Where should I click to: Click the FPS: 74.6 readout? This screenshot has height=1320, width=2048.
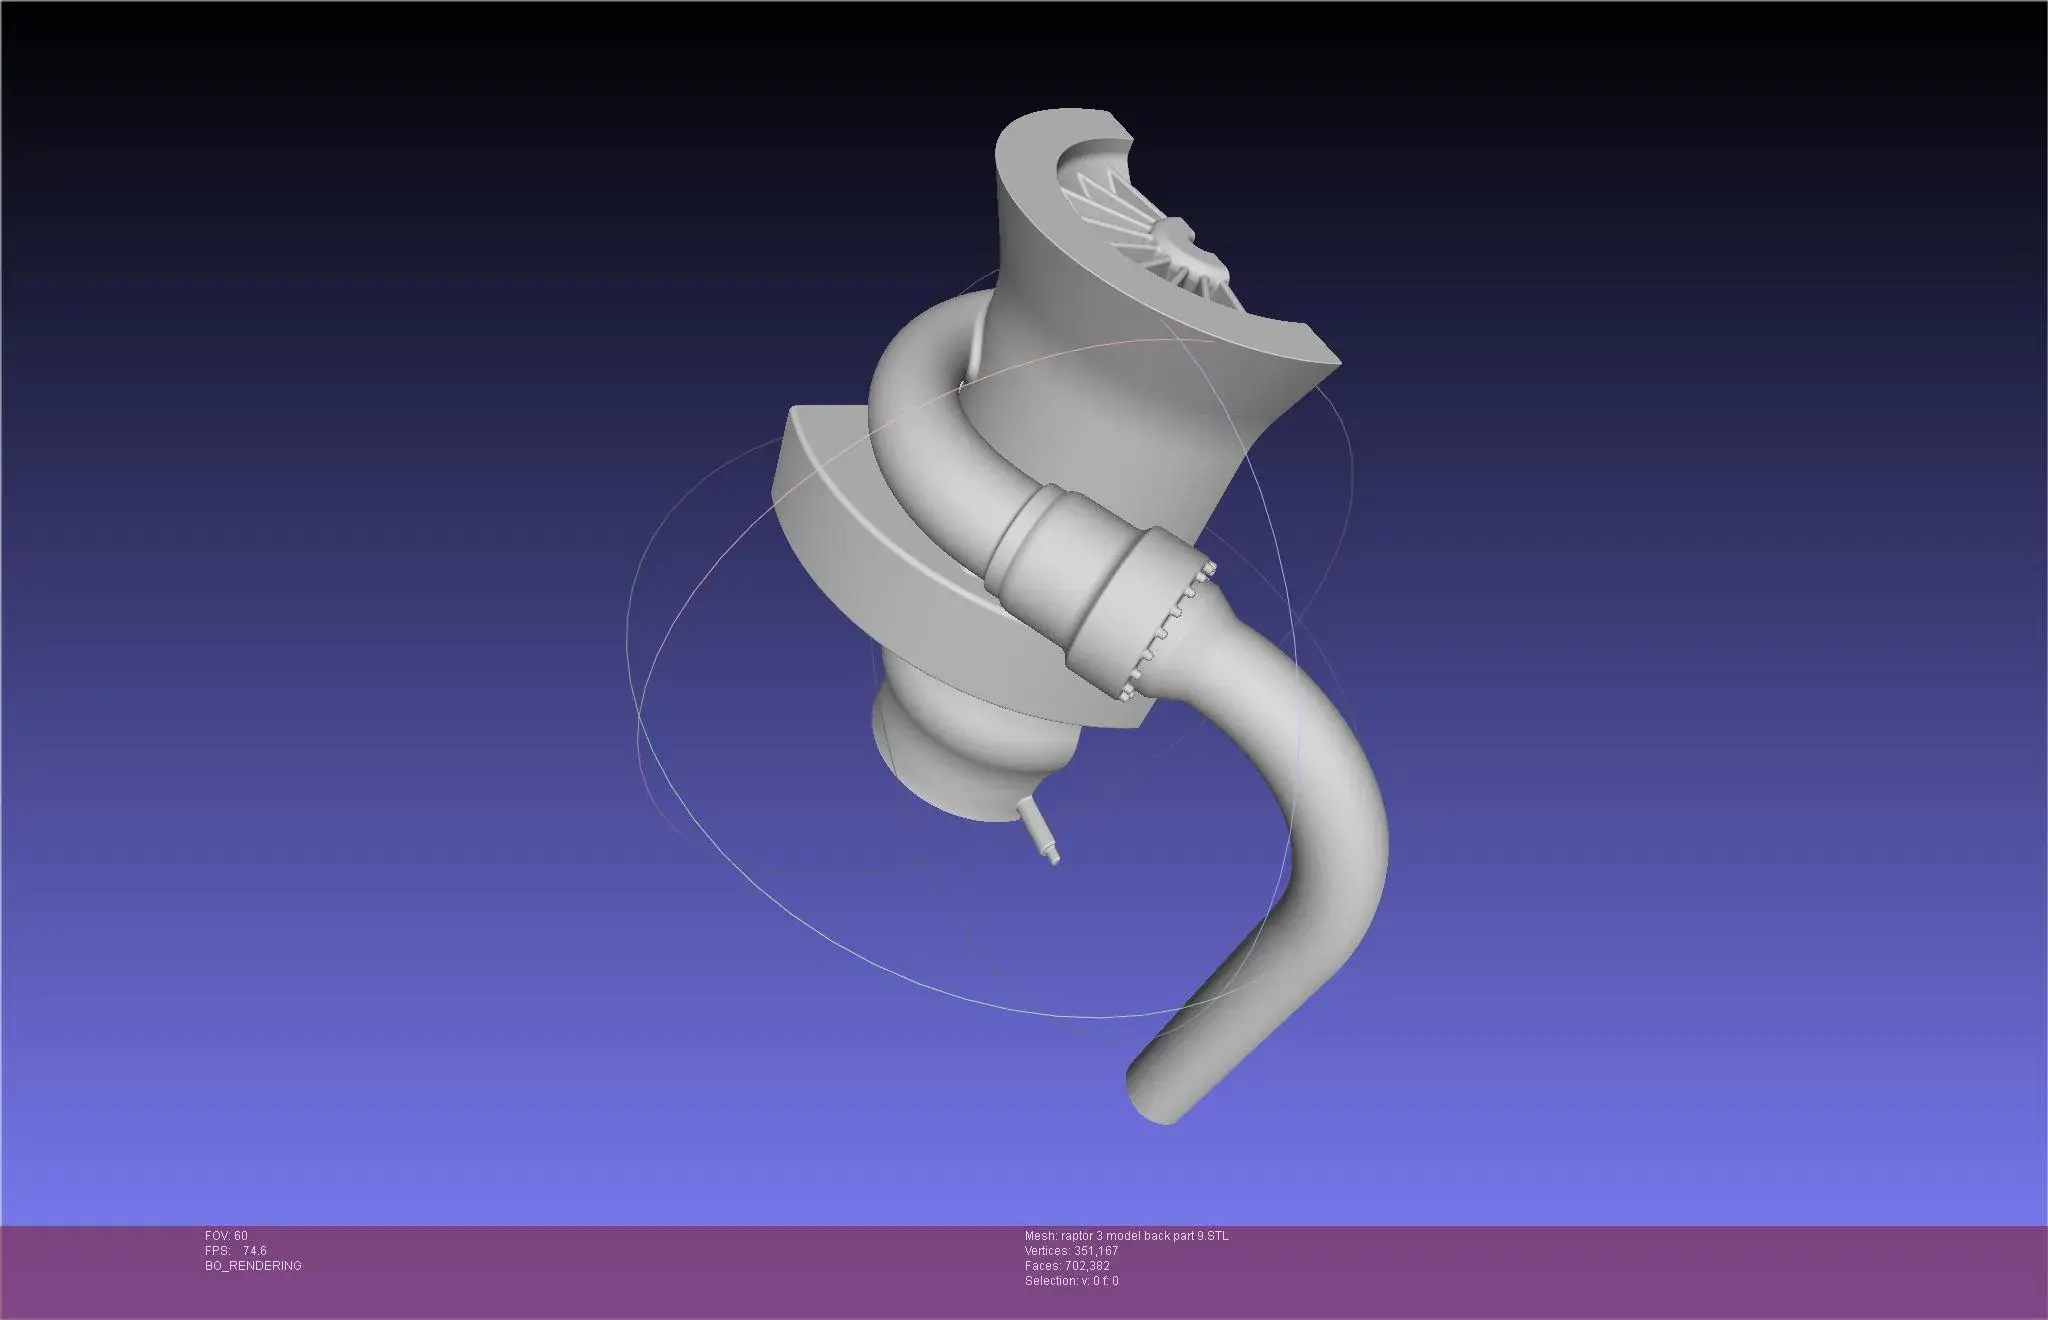click(x=236, y=1251)
